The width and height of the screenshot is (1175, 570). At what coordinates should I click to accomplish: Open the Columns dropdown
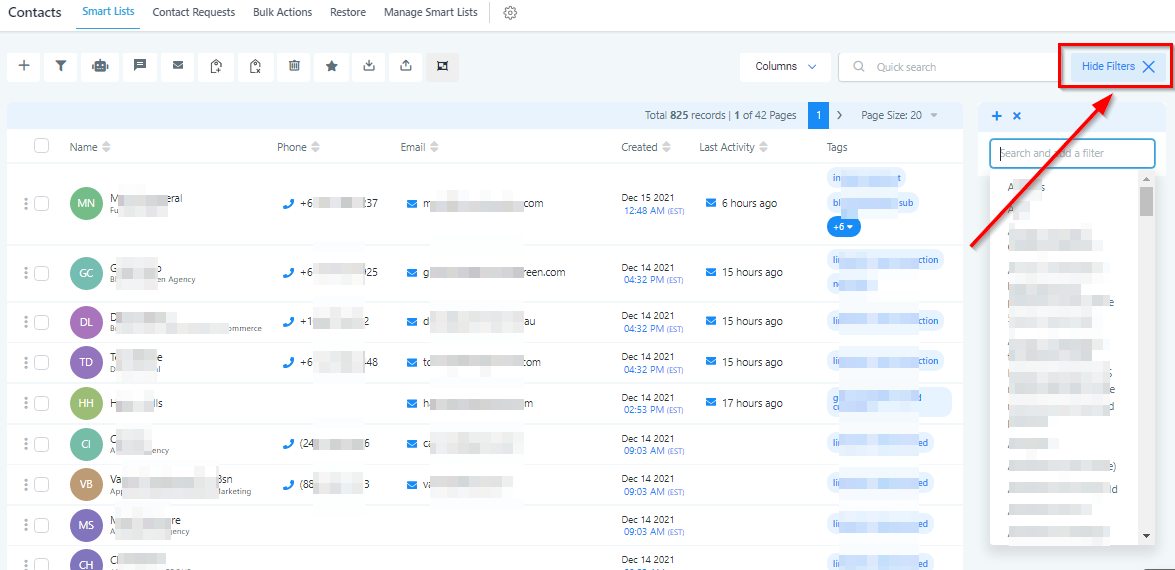785,67
